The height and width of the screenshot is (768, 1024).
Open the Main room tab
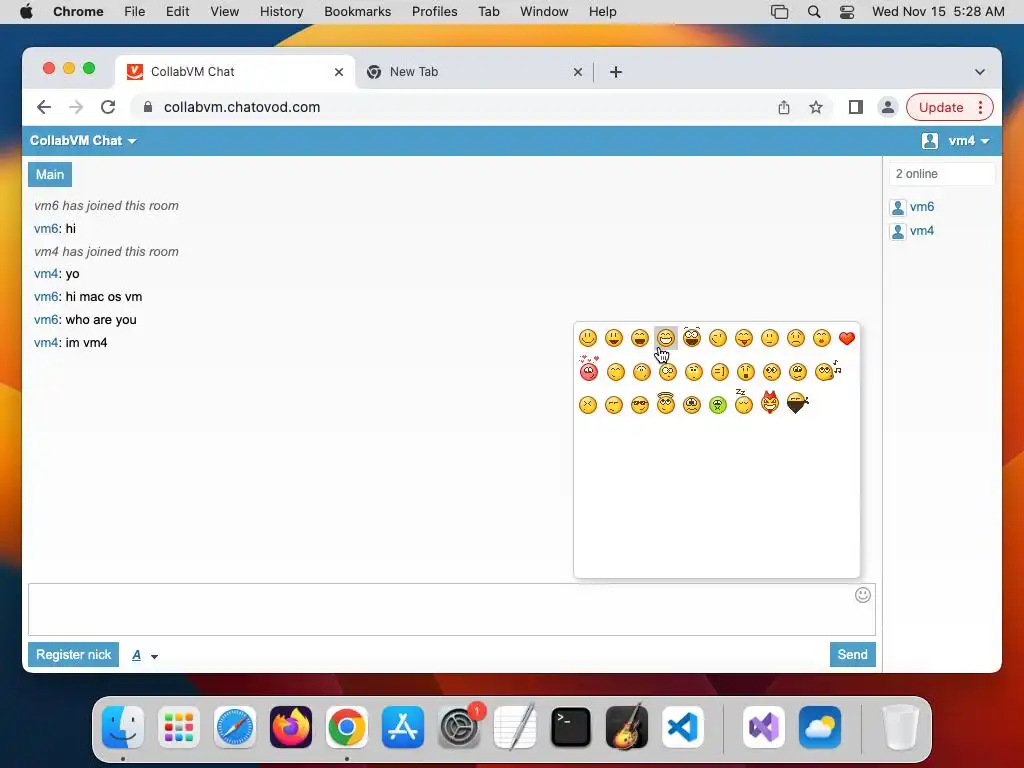tap(50, 174)
